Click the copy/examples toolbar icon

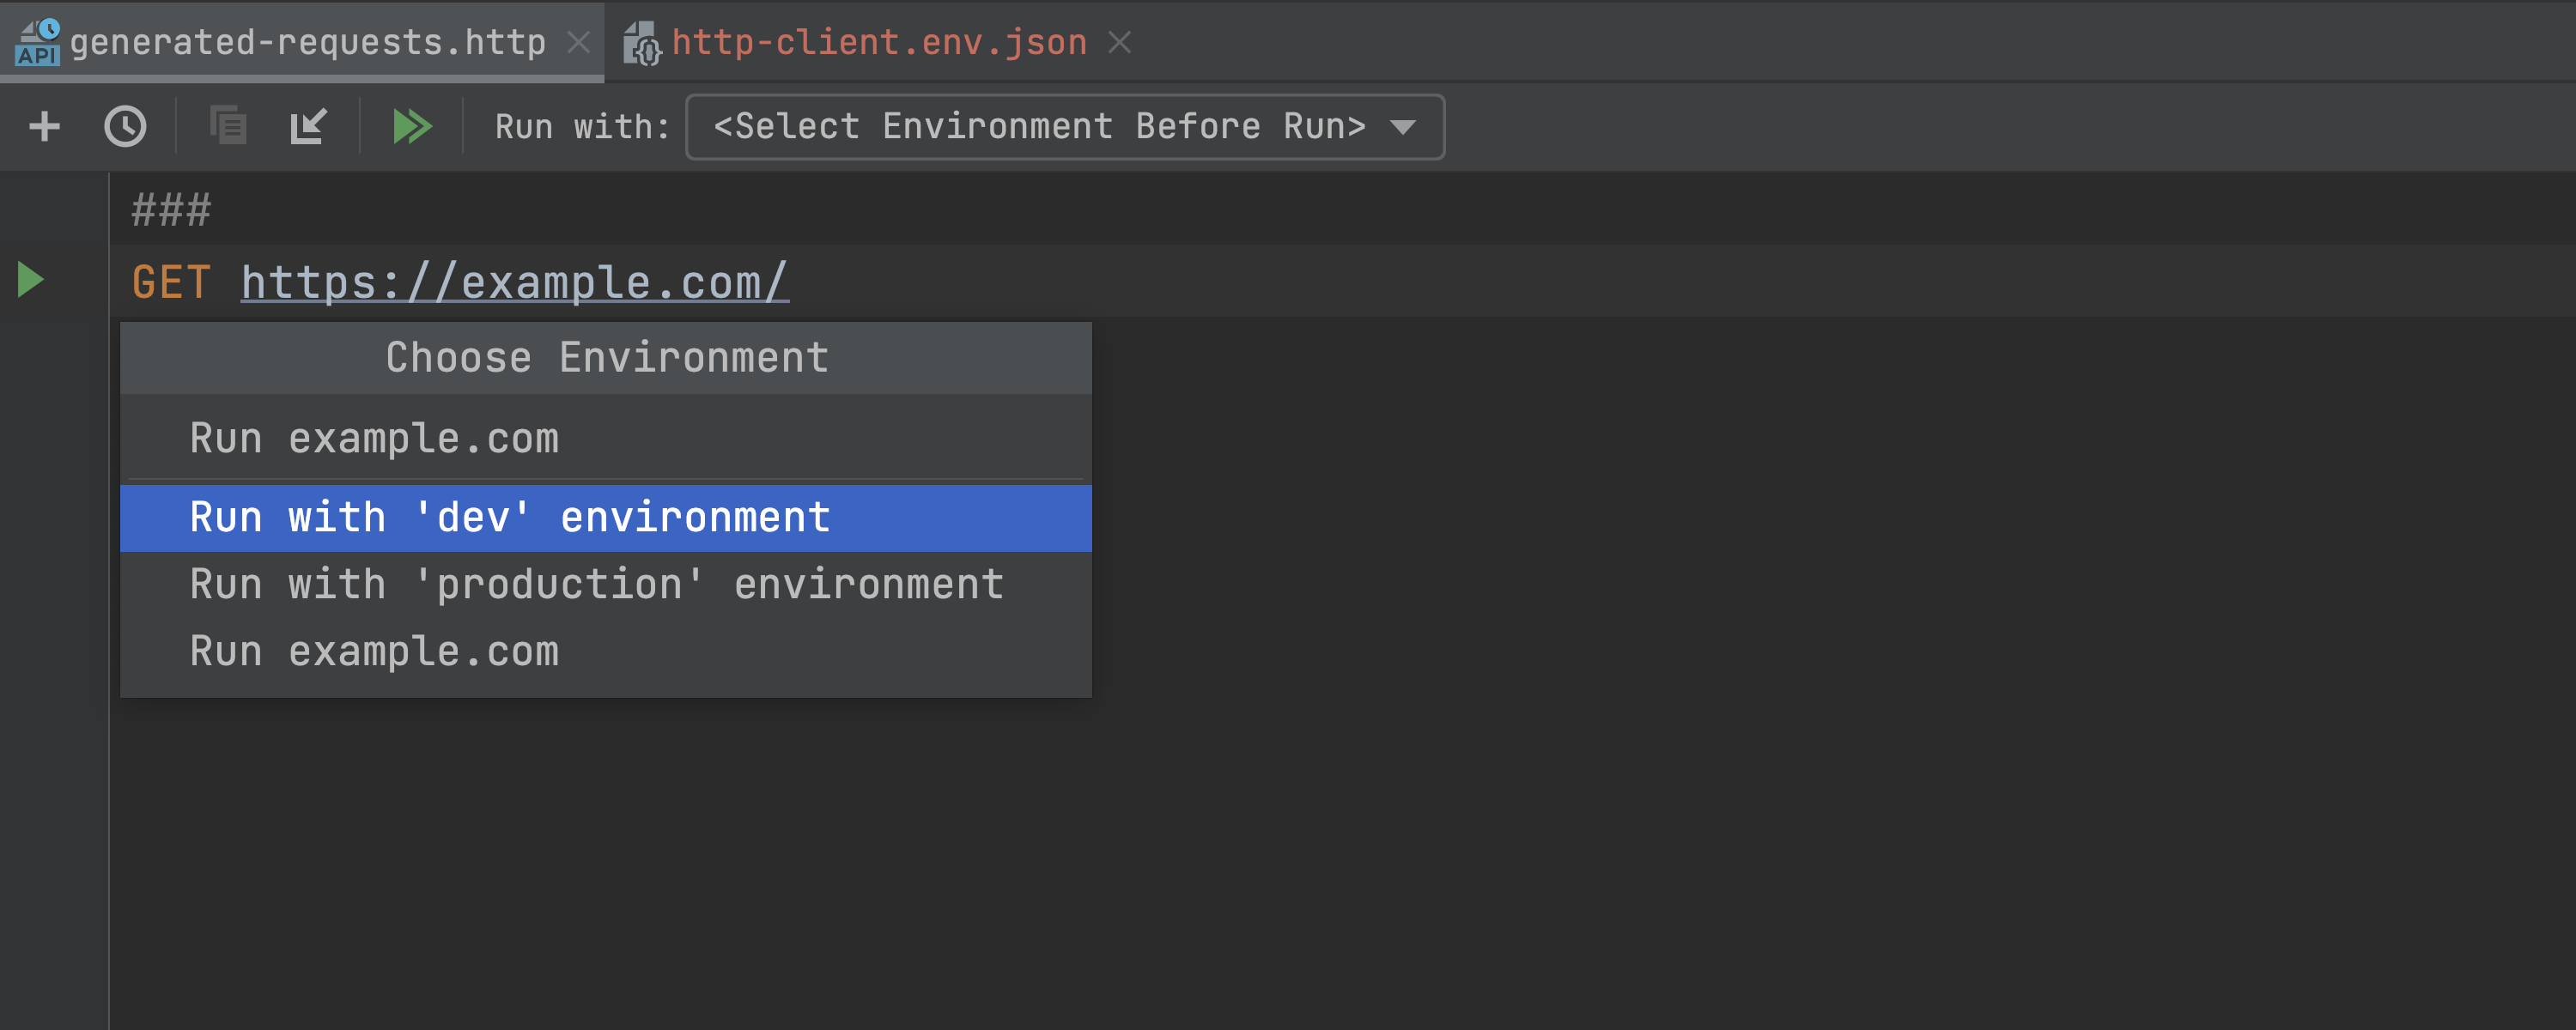click(x=228, y=127)
